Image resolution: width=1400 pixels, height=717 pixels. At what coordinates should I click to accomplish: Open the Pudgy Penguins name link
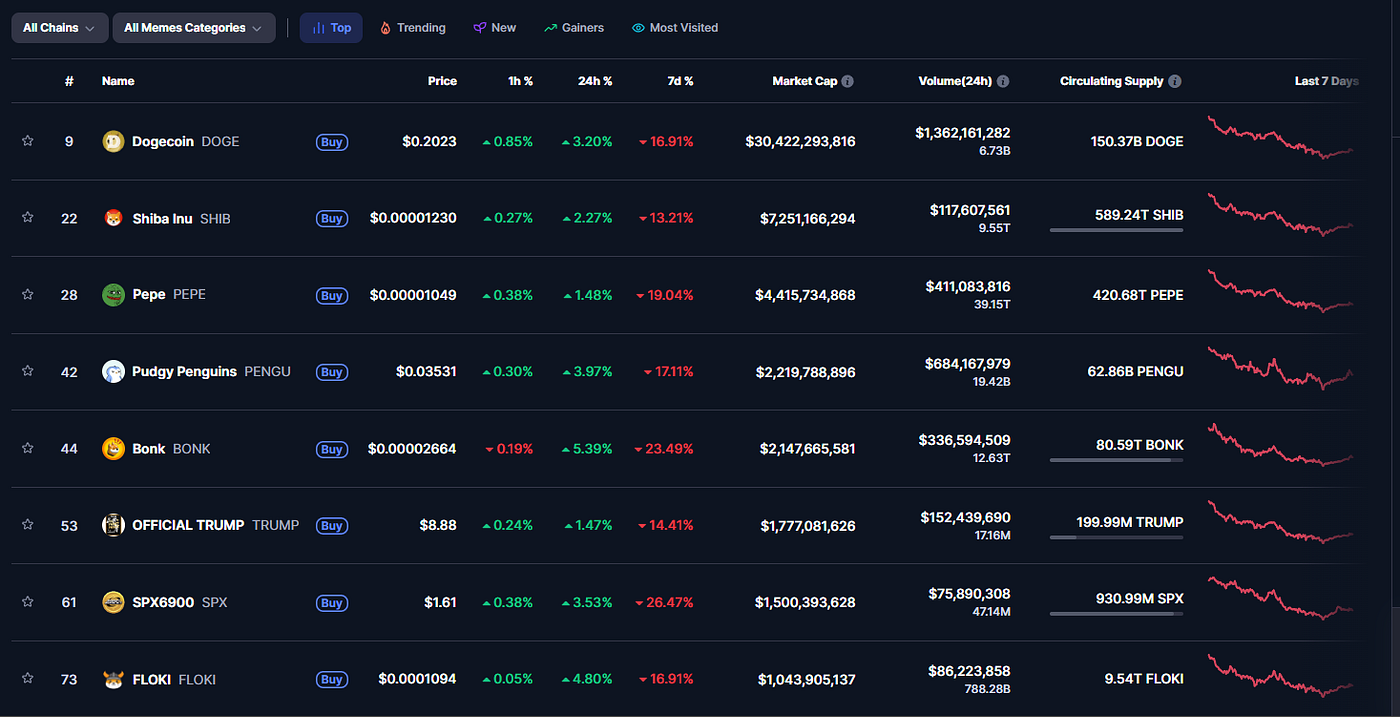(x=184, y=371)
